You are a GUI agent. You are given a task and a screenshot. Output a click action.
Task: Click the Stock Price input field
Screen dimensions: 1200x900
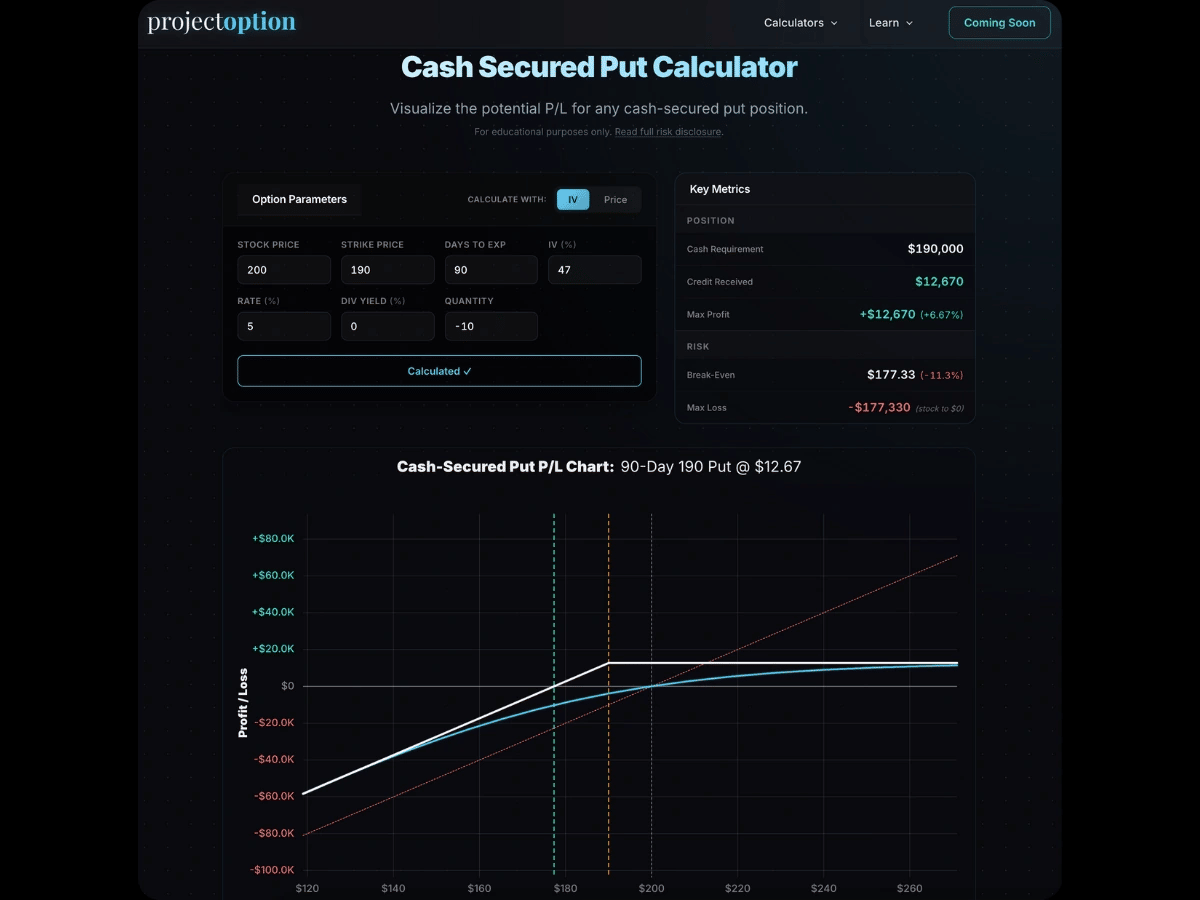[x=284, y=270]
